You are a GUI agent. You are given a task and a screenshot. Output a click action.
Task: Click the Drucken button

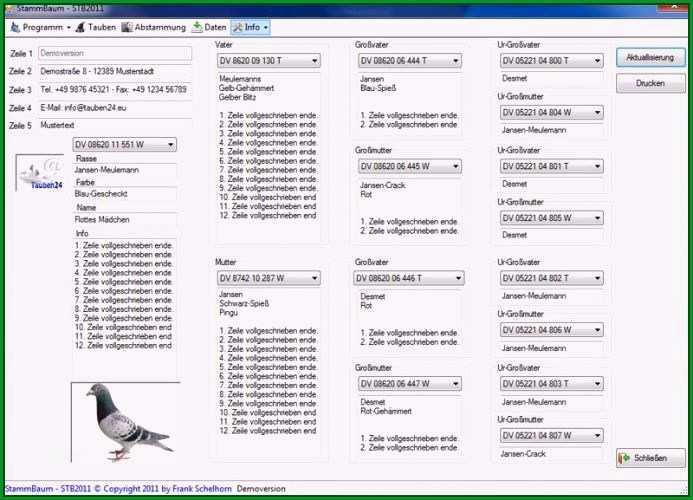[651, 83]
